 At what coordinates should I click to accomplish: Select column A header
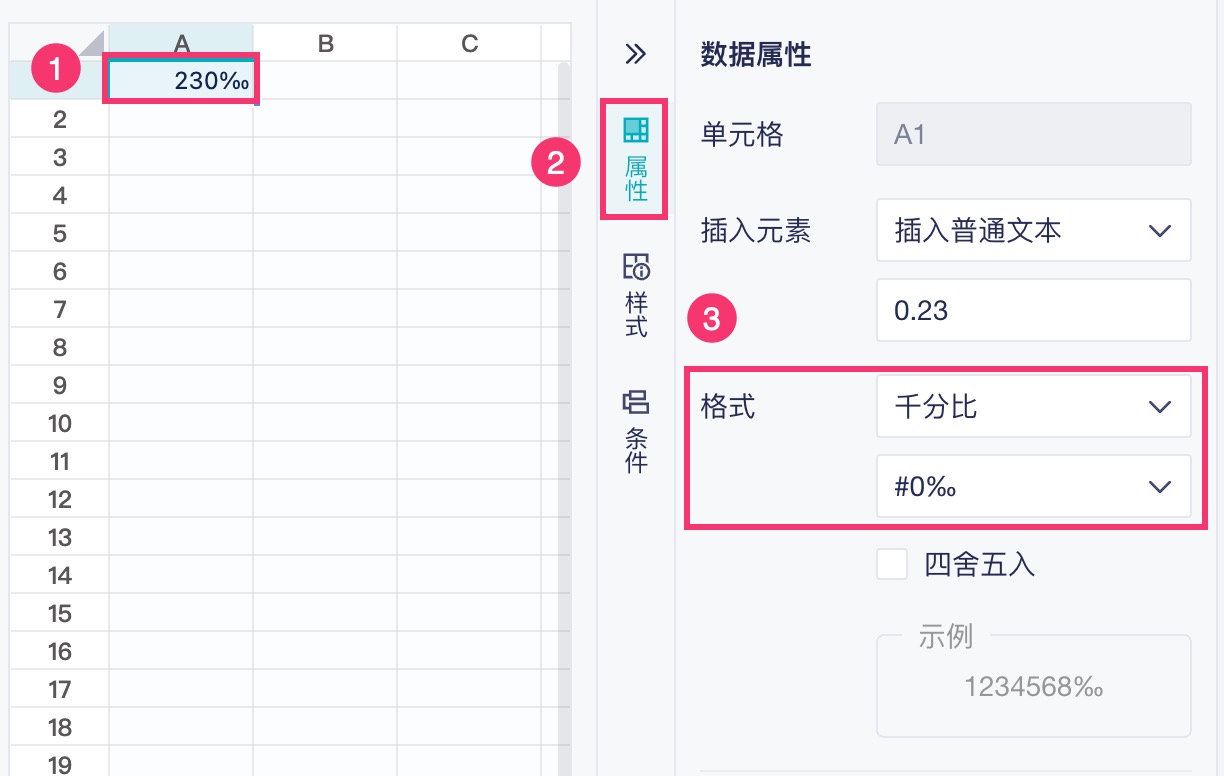(181, 43)
